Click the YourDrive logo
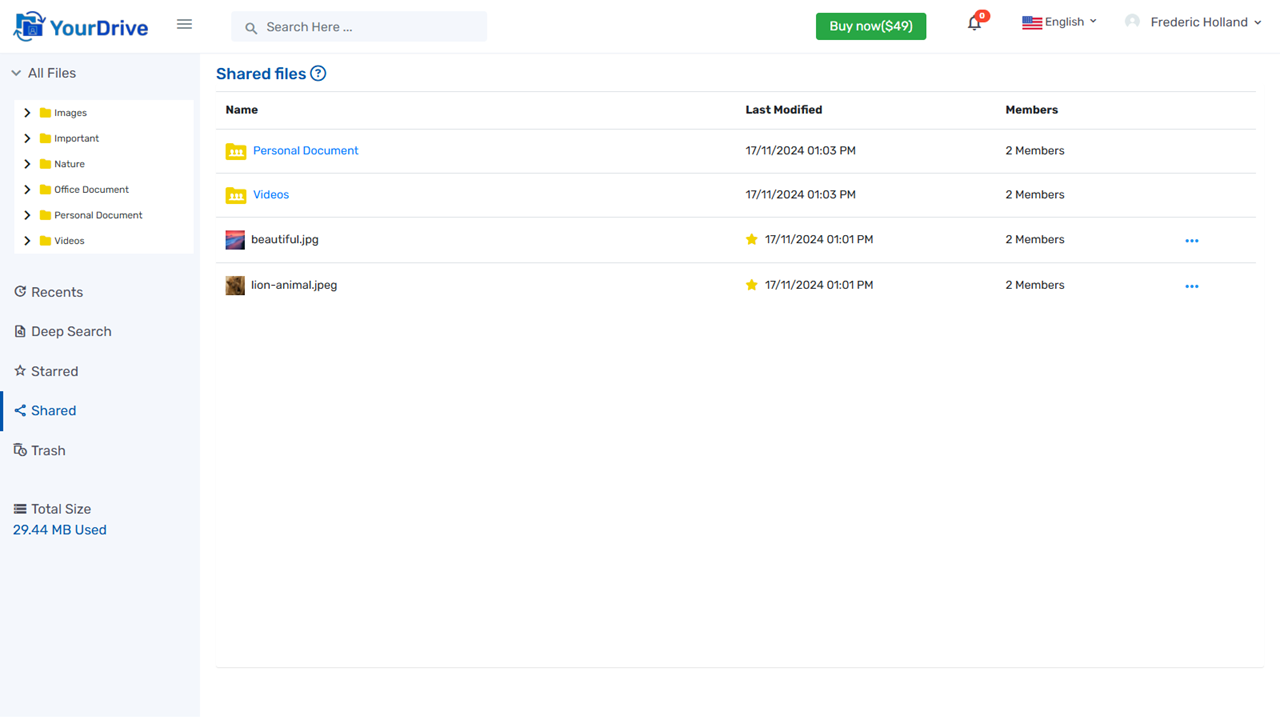 coord(80,24)
